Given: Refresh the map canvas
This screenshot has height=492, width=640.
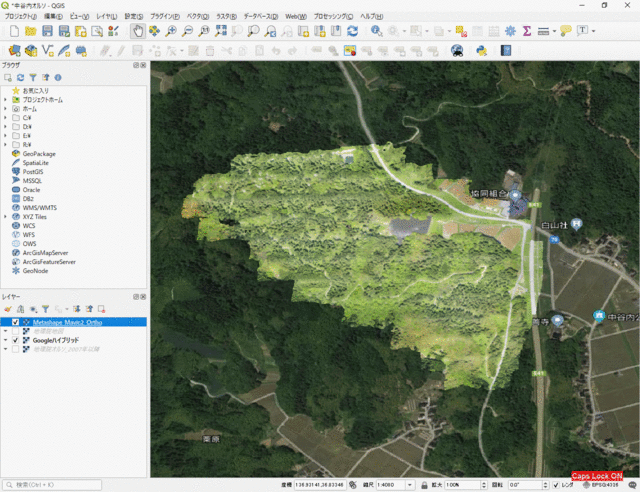Looking at the screenshot, I should click(x=352, y=31).
